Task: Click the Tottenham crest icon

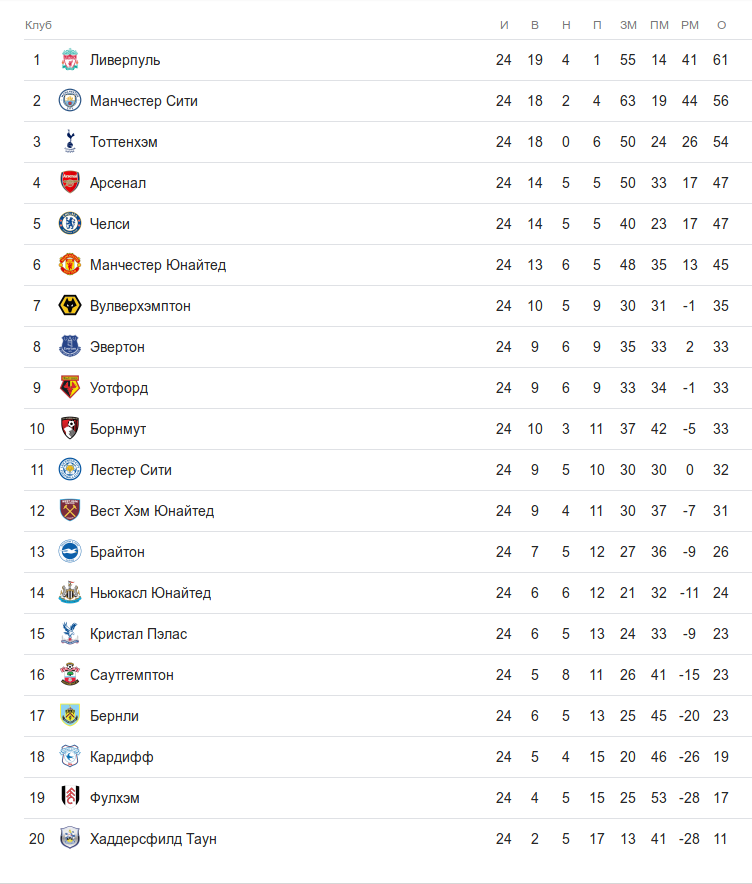Action: point(69,142)
